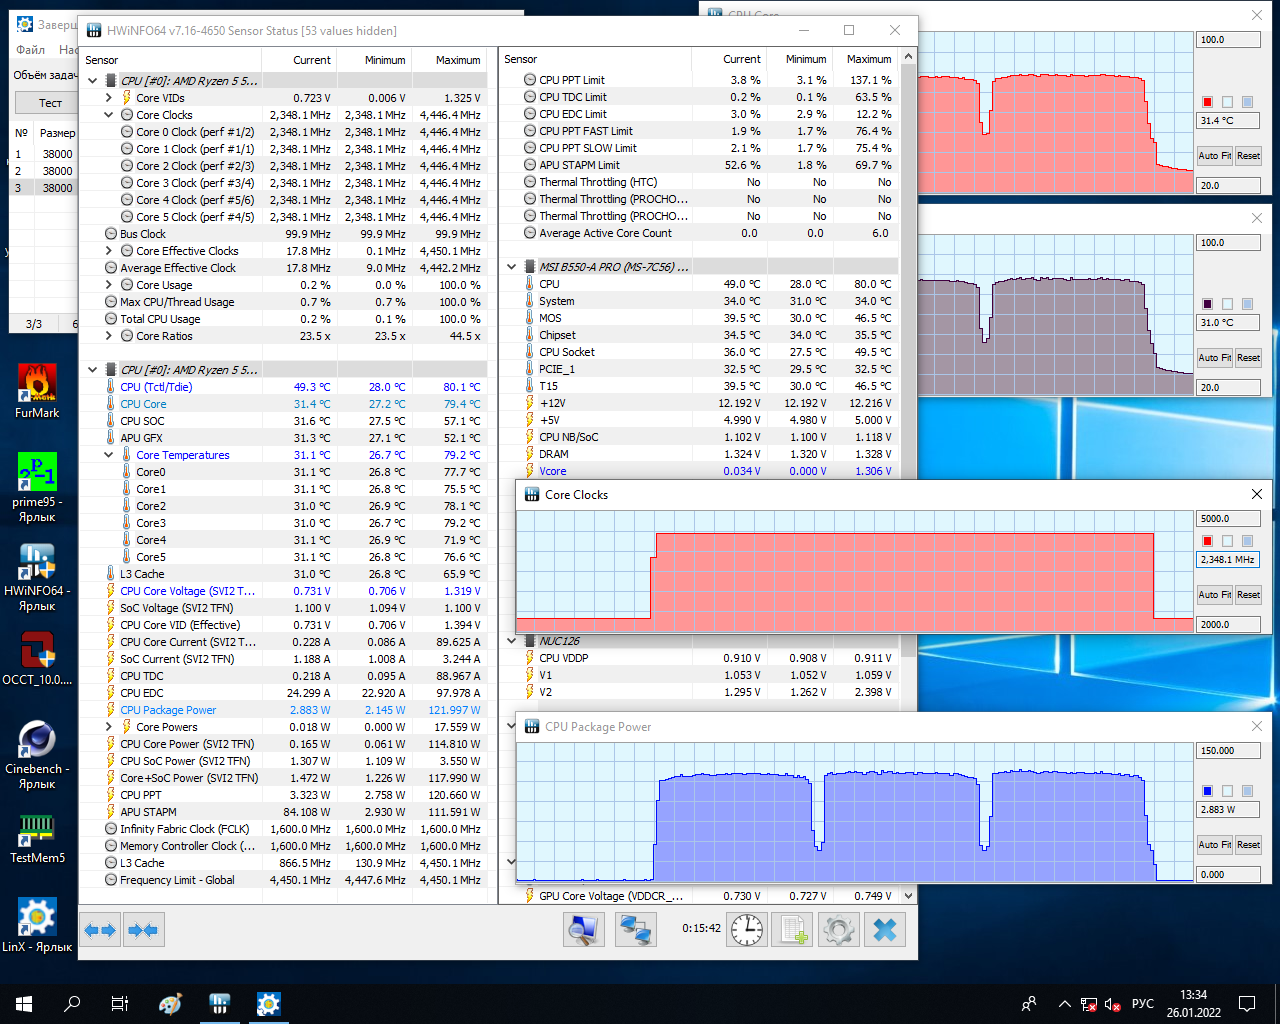Switch to HWiNFO taskbar button
This screenshot has height=1024, width=1280.
point(220,1004)
